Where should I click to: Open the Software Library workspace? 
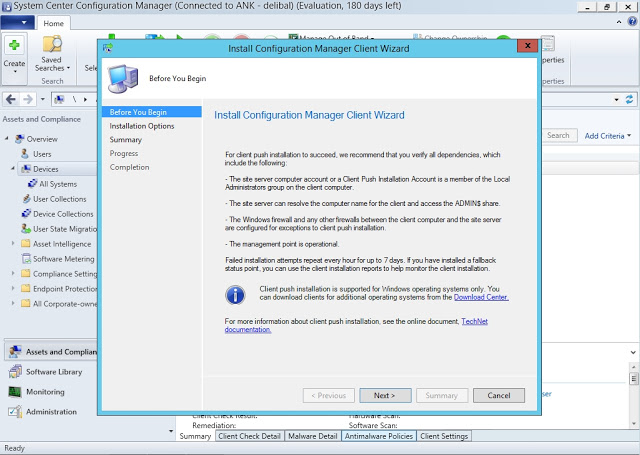53,372
